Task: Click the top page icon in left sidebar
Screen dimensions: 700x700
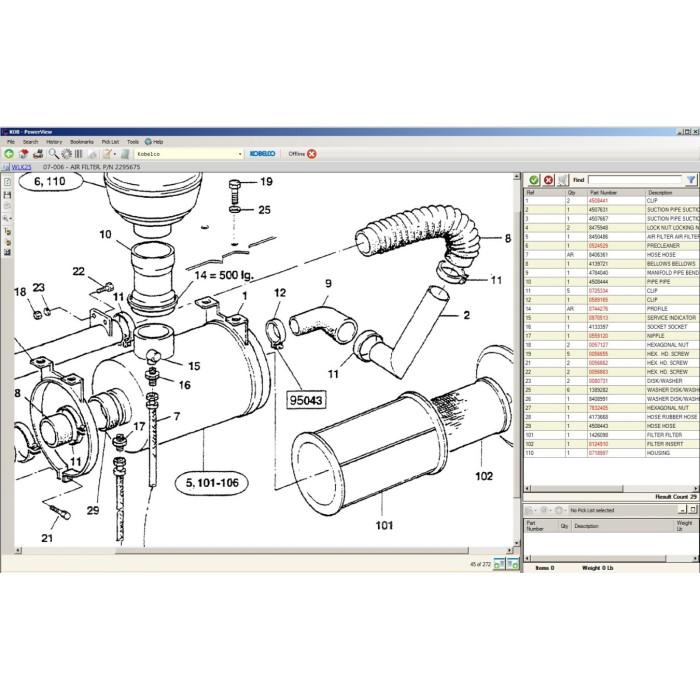Action: coord(7,182)
